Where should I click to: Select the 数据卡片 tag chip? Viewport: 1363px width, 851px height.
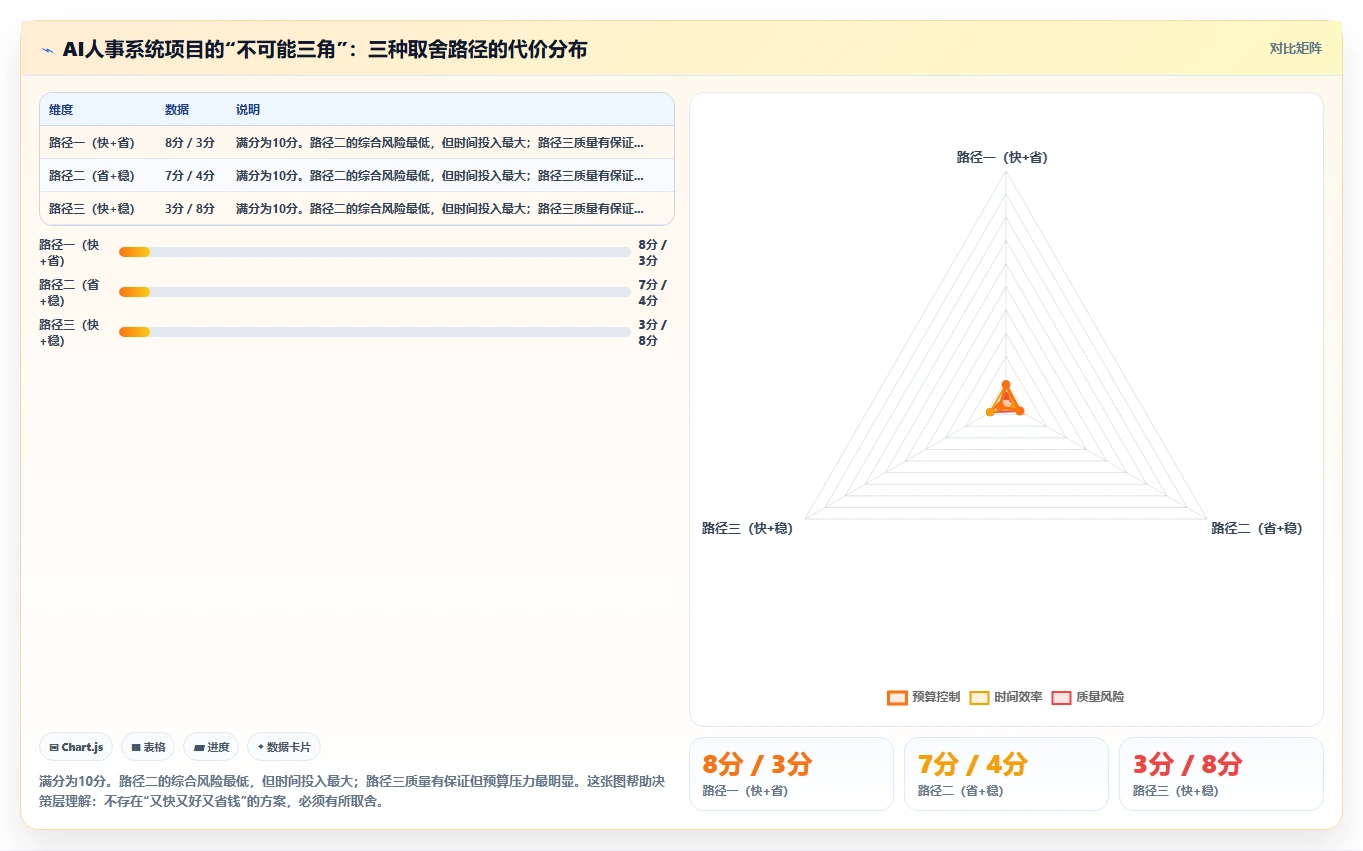284,747
